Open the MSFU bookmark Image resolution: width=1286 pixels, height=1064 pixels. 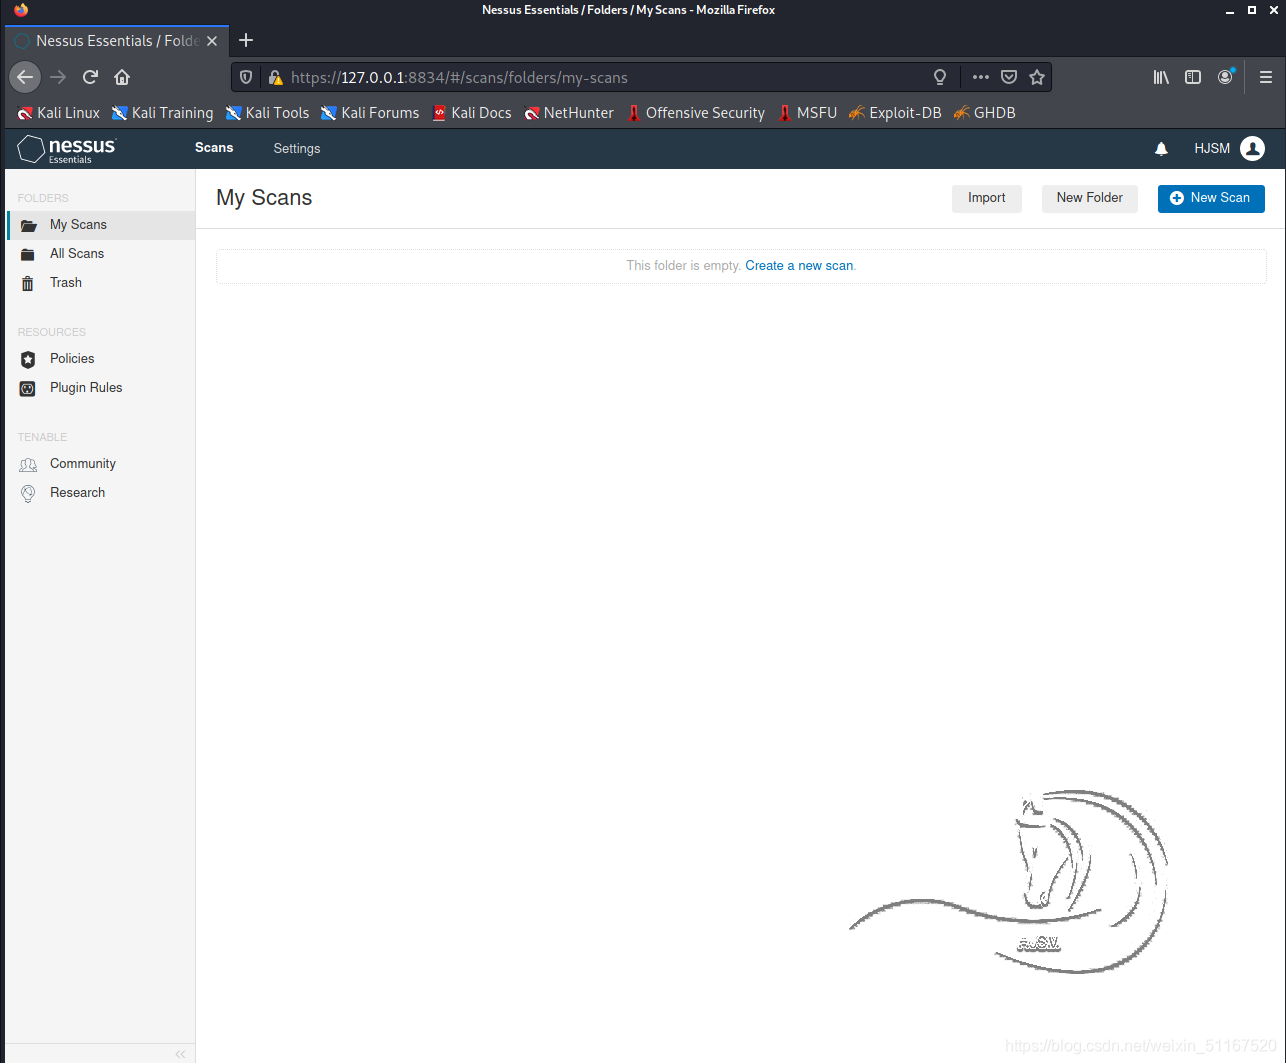pos(807,113)
